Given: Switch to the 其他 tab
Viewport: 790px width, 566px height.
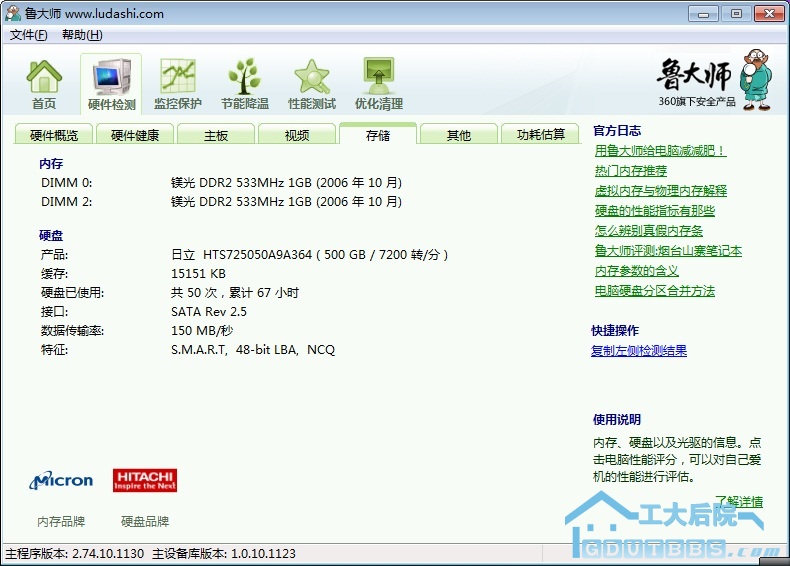Looking at the screenshot, I should point(458,135).
